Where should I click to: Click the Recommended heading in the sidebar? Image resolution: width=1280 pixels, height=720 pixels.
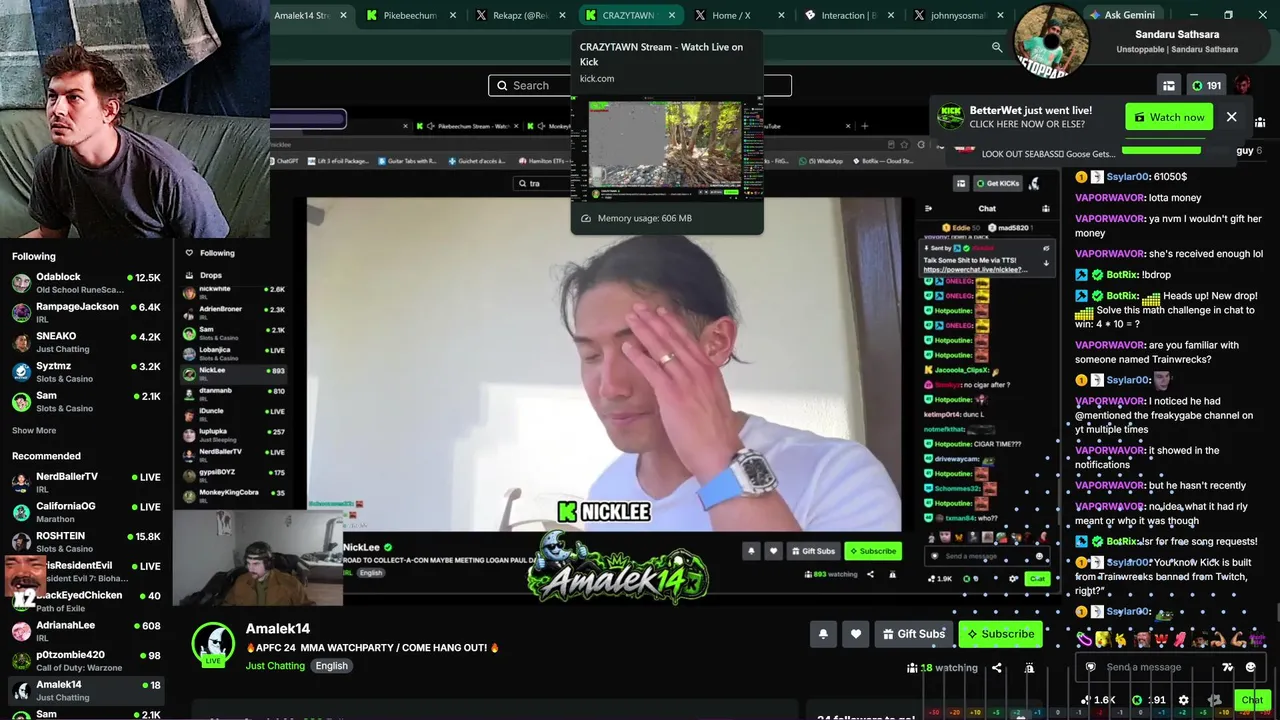46,456
